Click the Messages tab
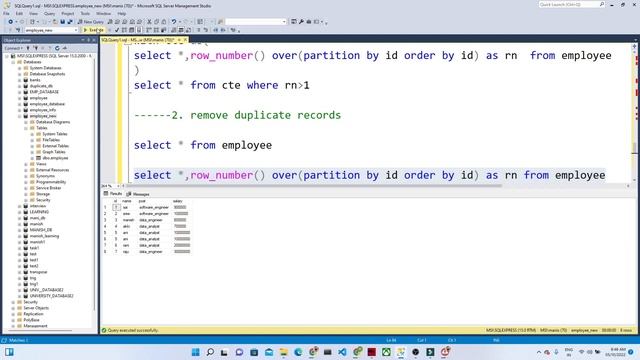The height and width of the screenshot is (360, 640). click(138, 194)
